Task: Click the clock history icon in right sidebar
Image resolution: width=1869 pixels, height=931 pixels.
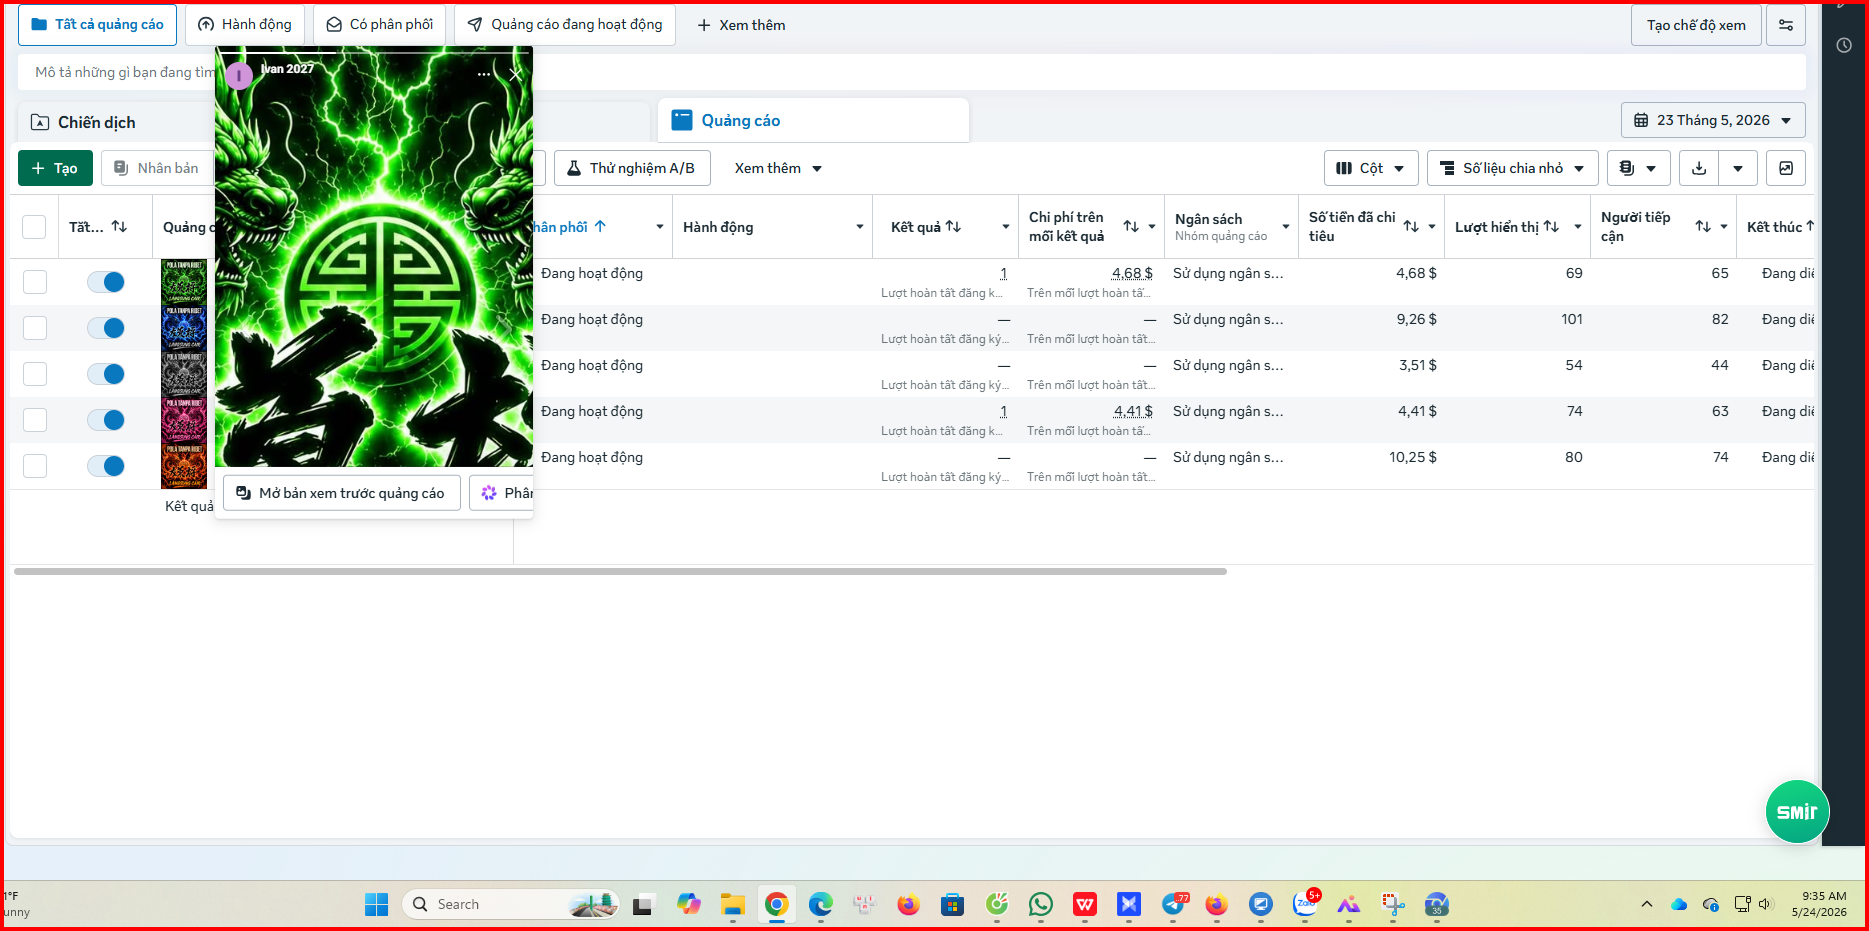Action: pos(1844,45)
